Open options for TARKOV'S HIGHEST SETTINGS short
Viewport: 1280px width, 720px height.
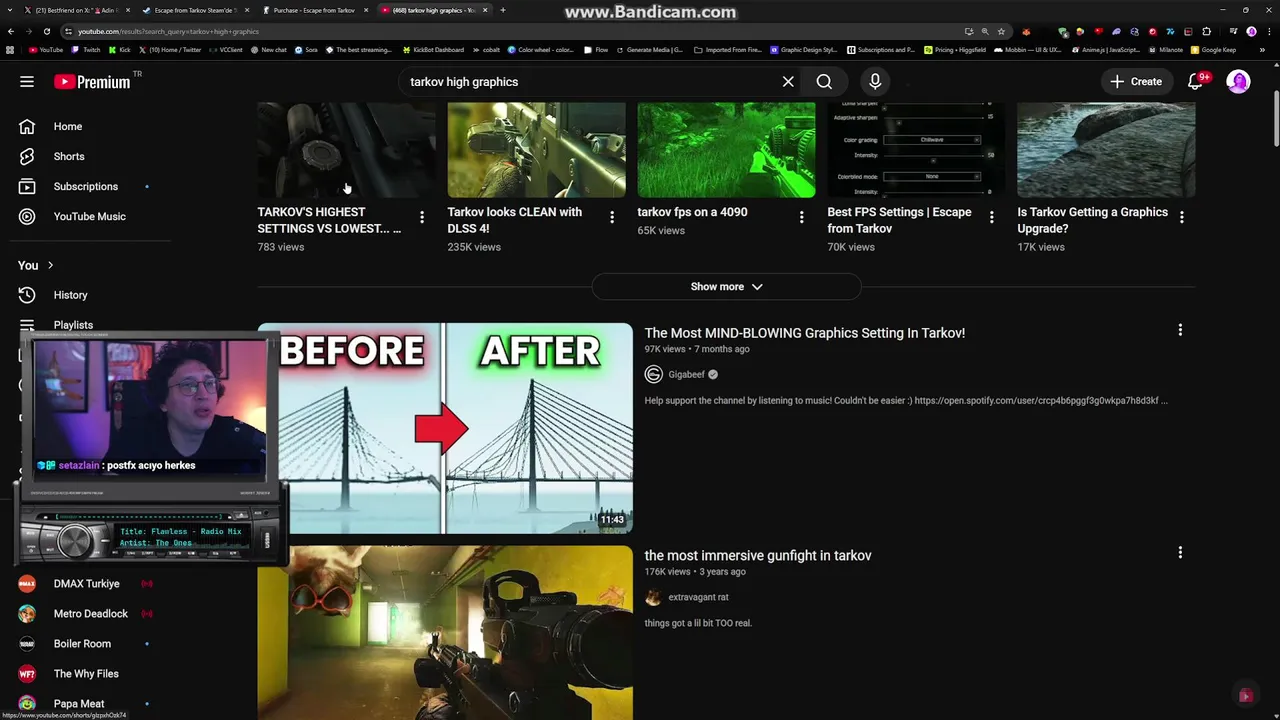(422, 217)
